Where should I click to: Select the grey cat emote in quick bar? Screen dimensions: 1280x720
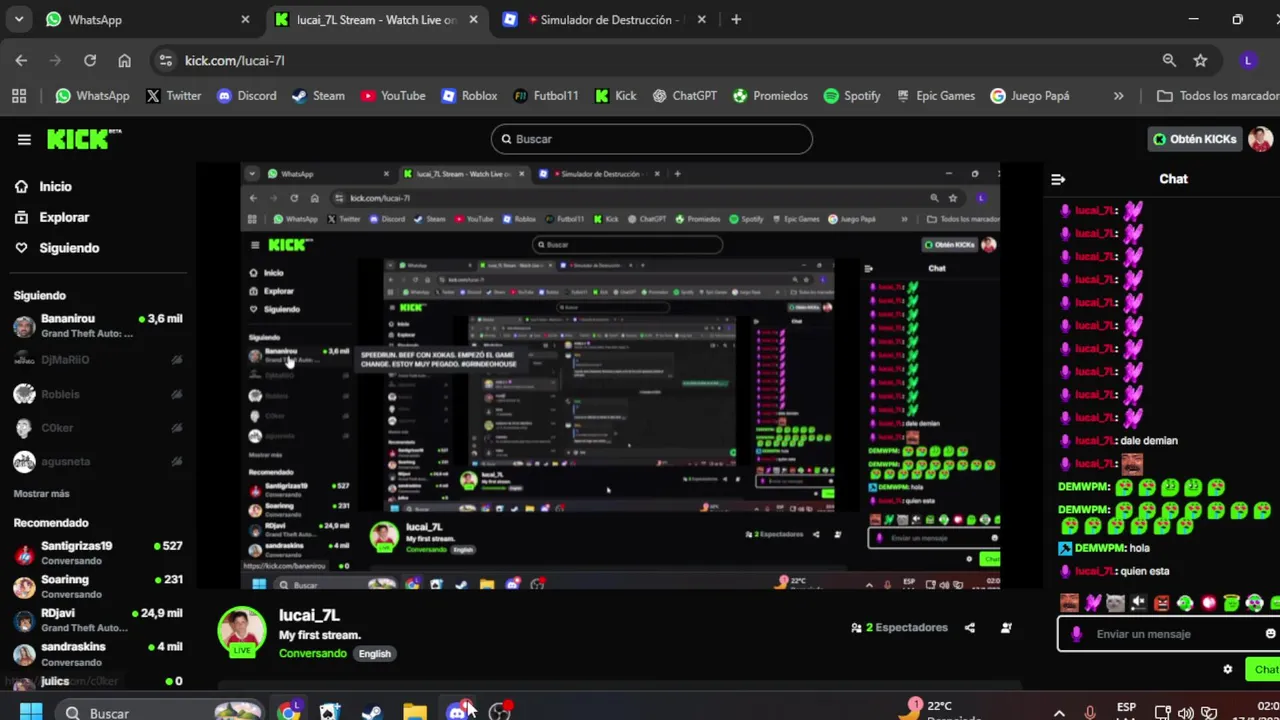1115,603
